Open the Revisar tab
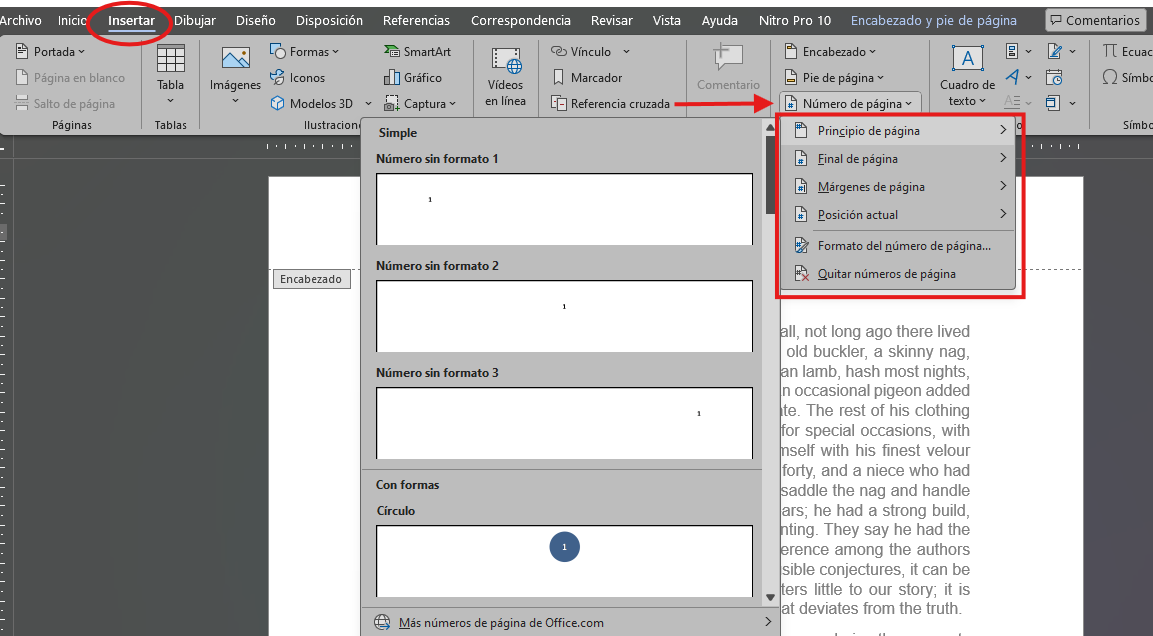The width and height of the screenshot is (1153, 636). (612, 21)
